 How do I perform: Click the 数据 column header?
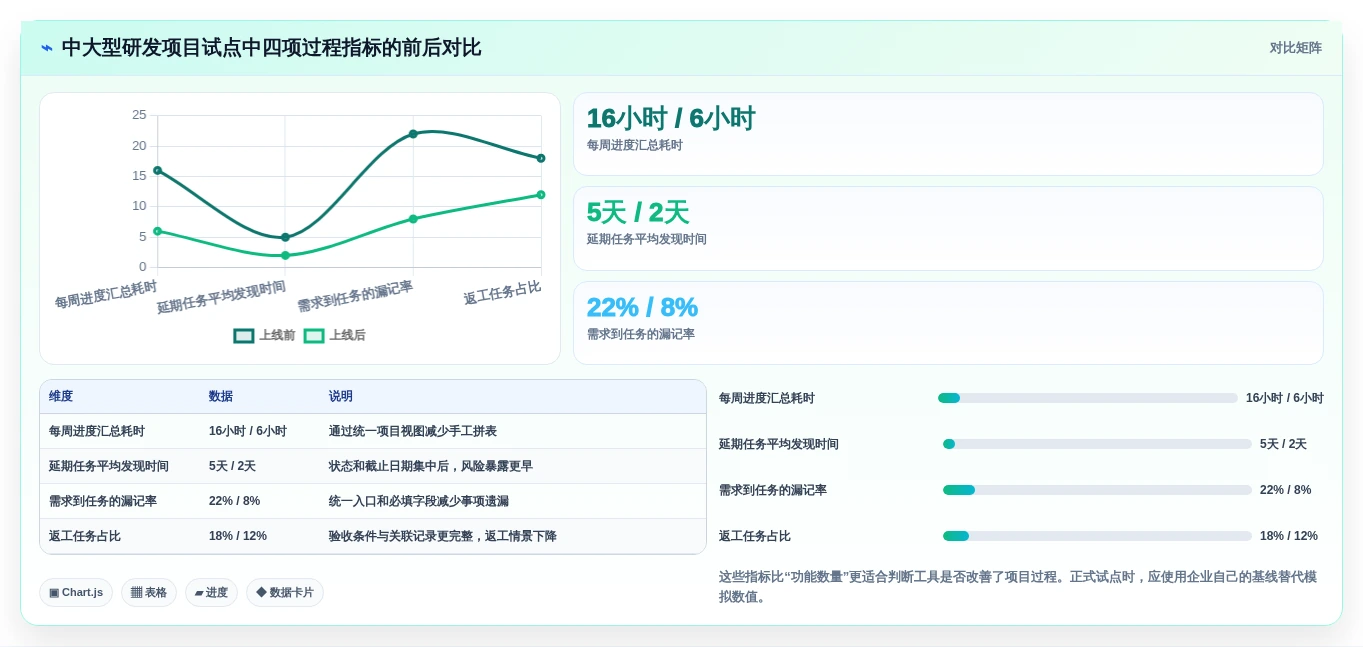(221, 397)
